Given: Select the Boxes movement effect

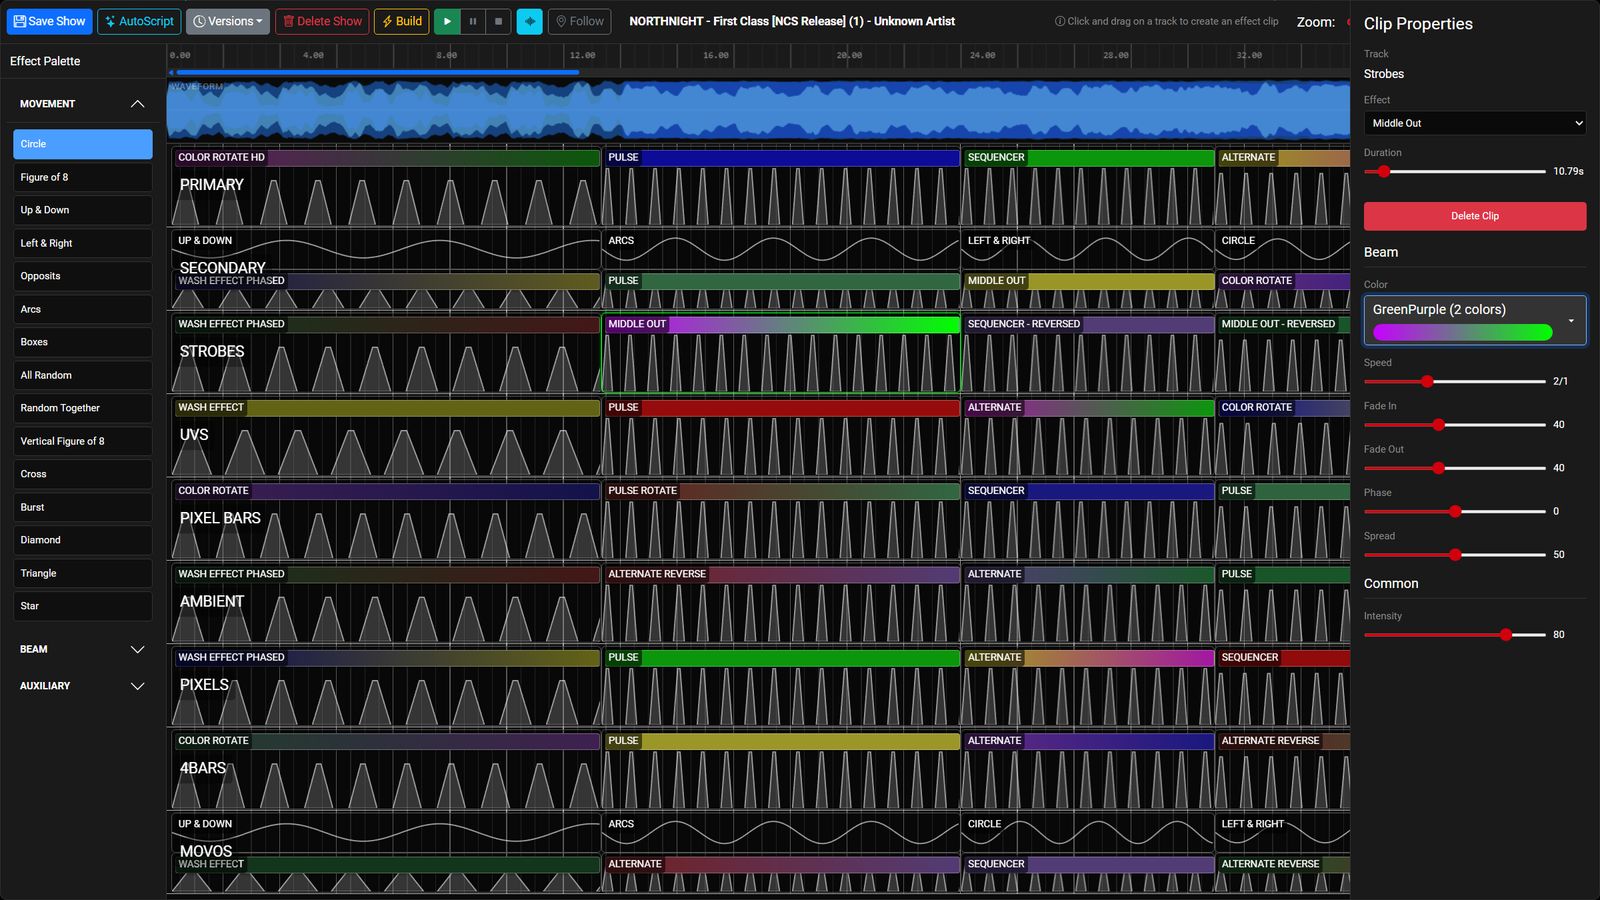Looking at the screenshot, I should (82, 342).
